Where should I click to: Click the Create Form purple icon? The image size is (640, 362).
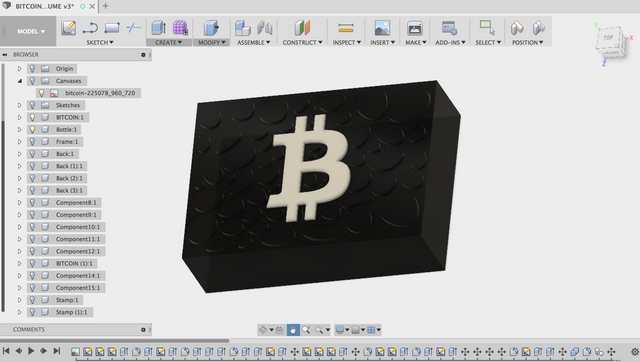(180, 28)
